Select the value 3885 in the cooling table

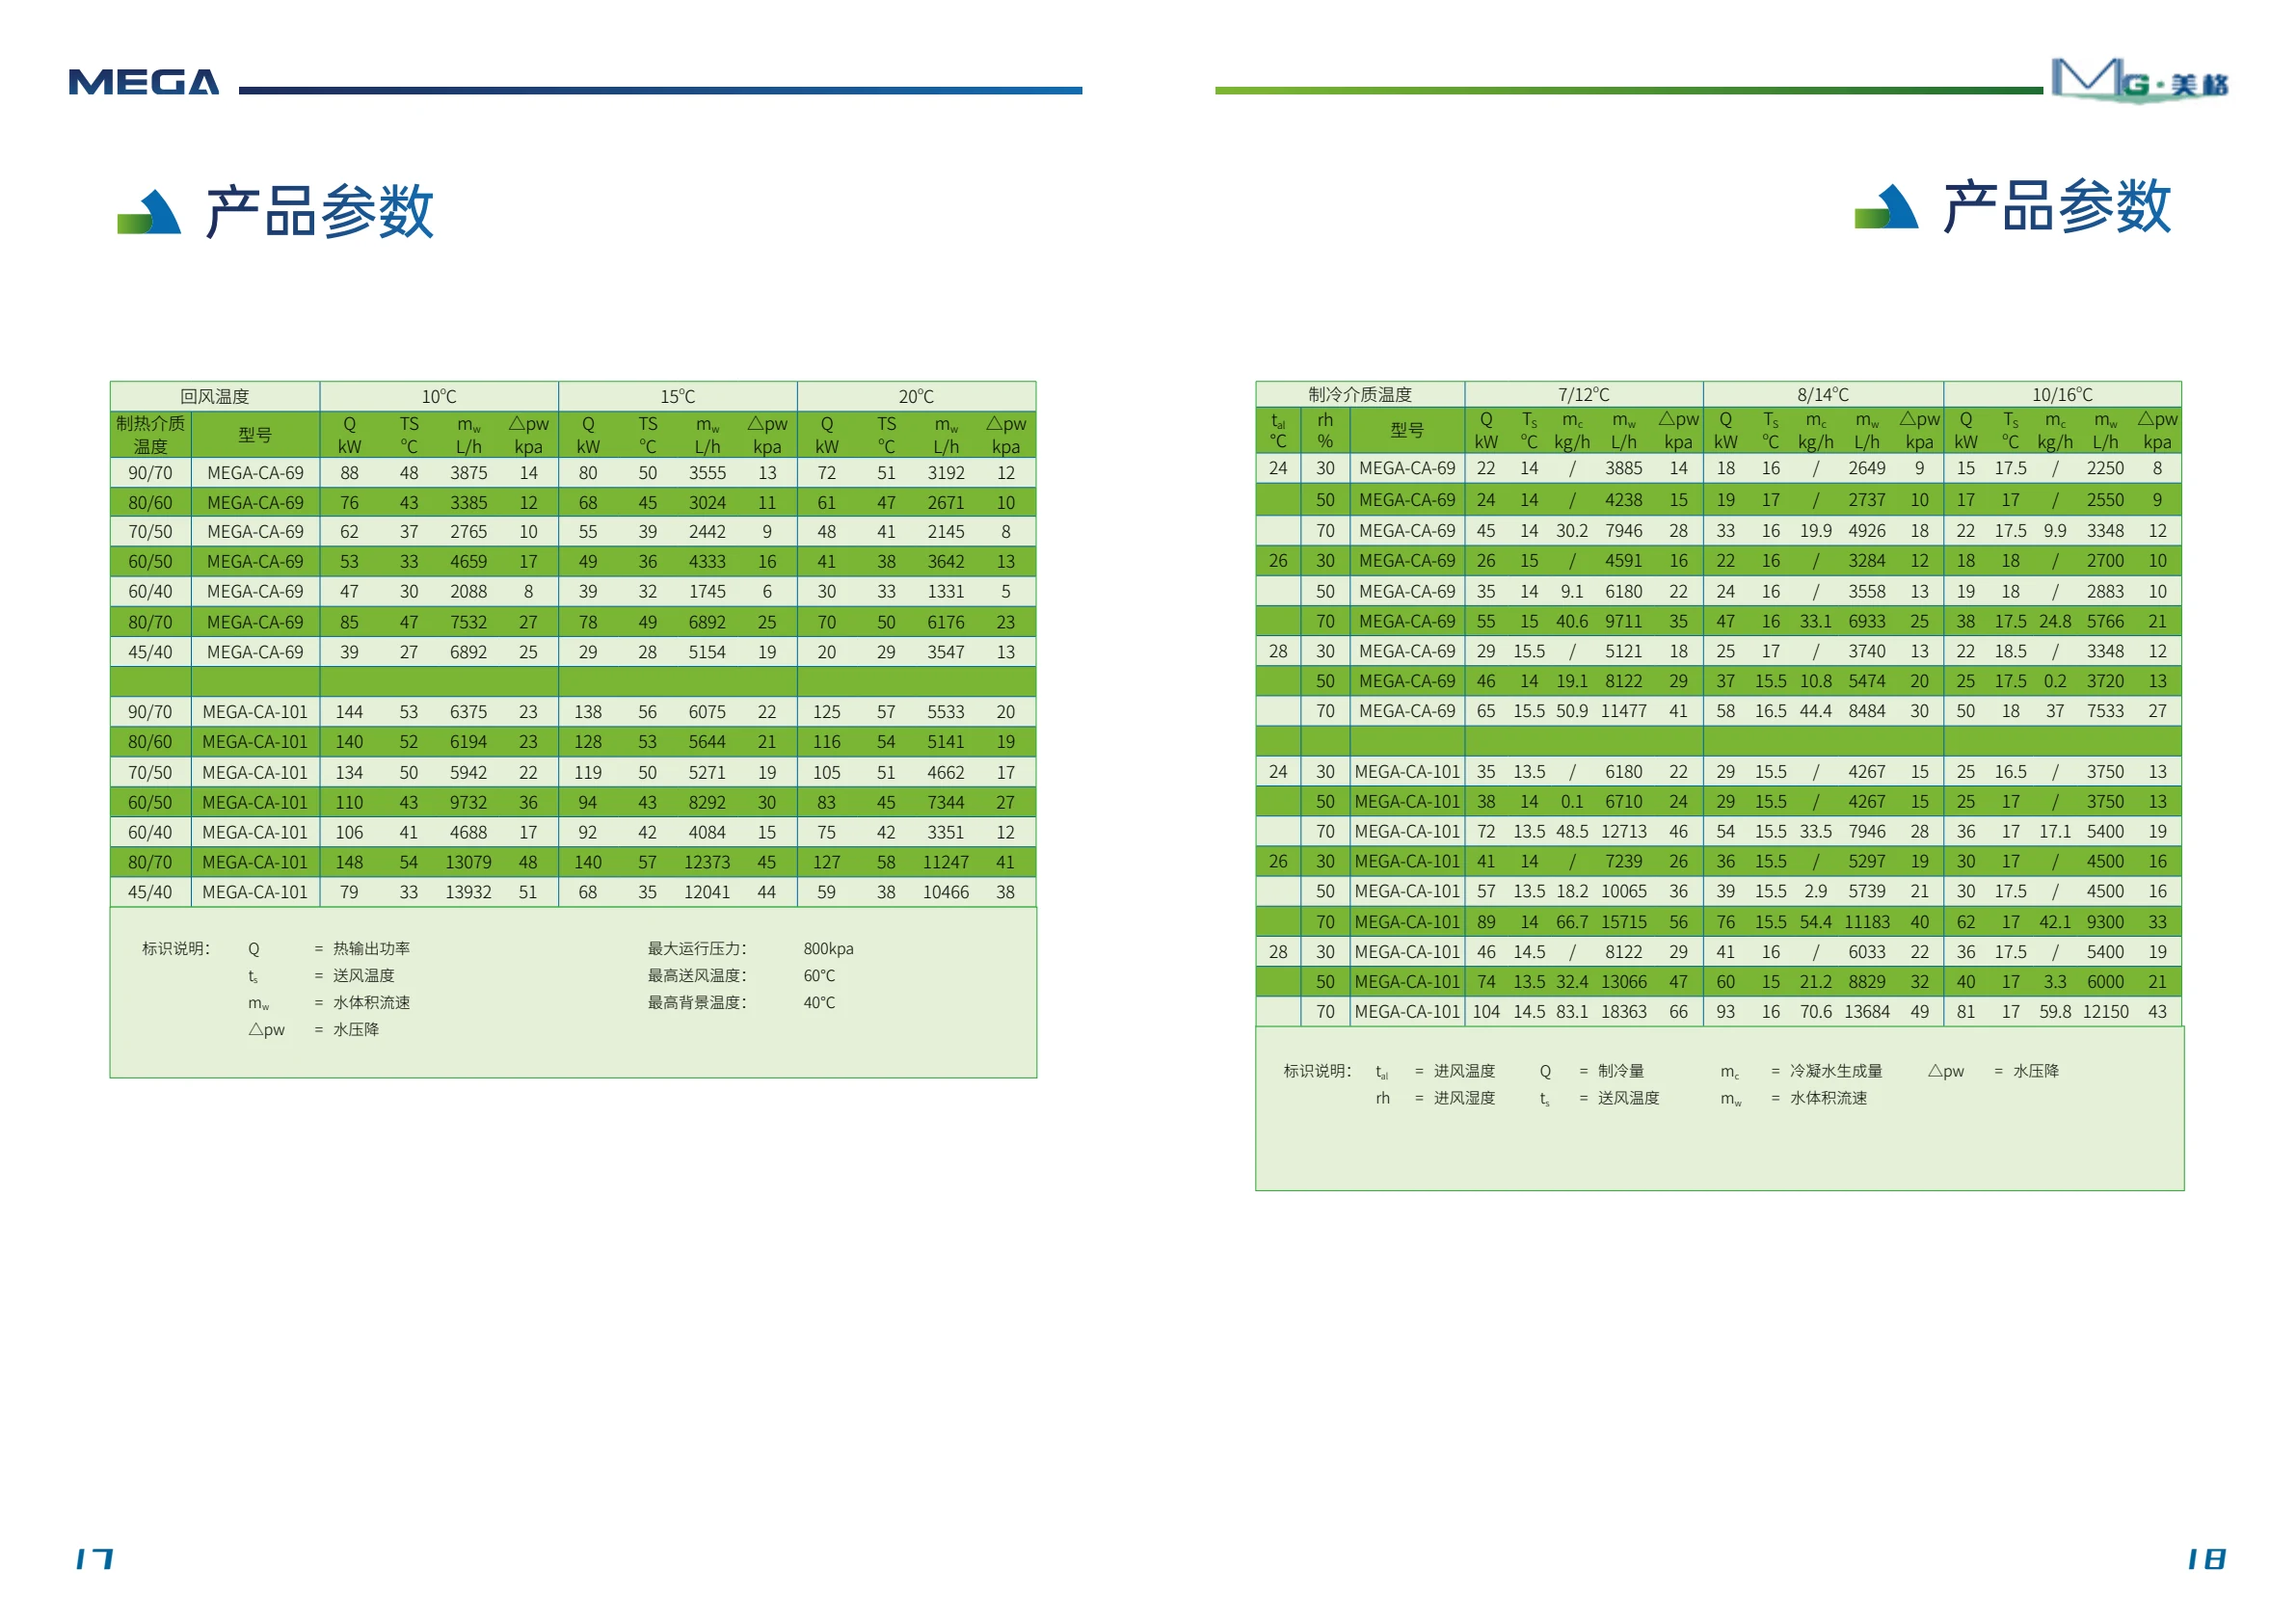1624,468
